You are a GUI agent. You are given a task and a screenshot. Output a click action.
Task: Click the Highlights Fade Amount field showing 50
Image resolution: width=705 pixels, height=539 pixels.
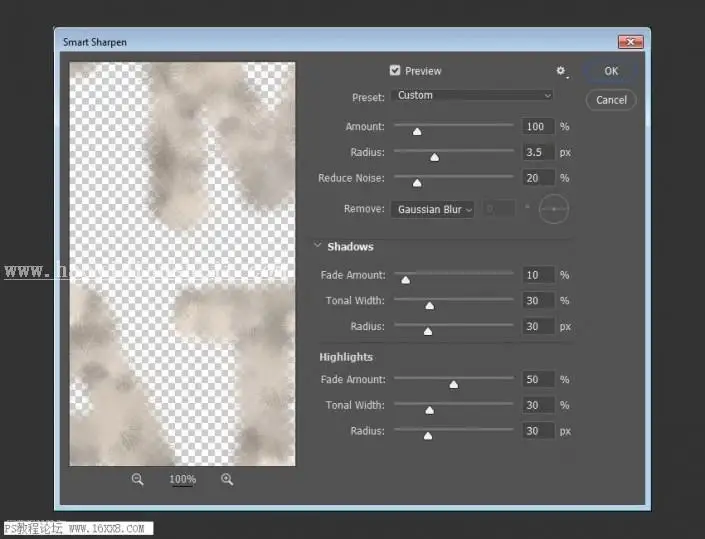click(x=538, y=379)
